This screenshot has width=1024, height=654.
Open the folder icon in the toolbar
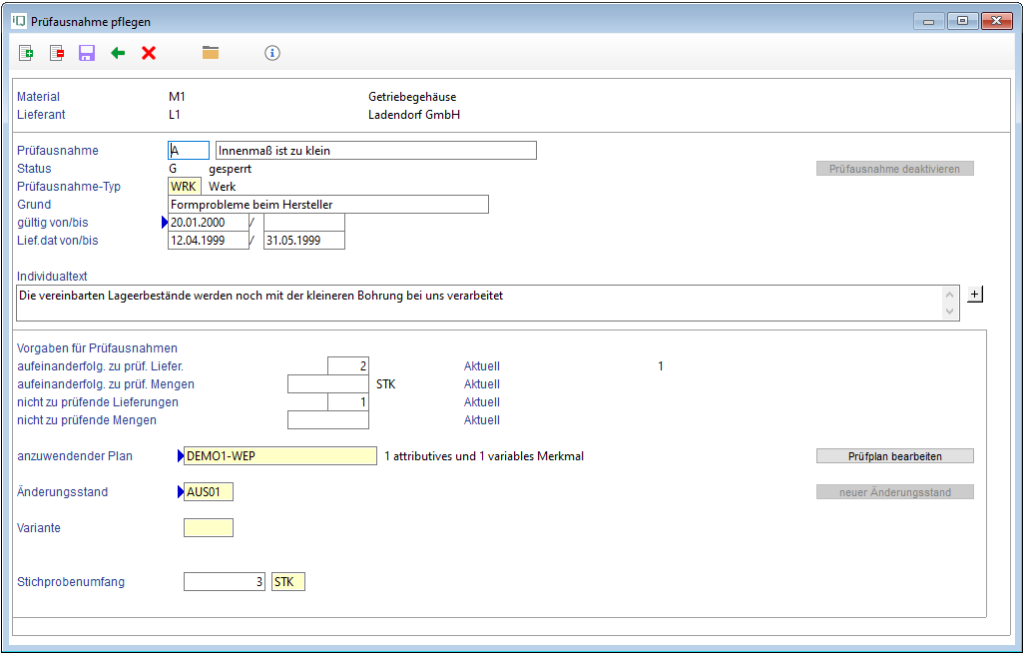(x=210, y=53)
